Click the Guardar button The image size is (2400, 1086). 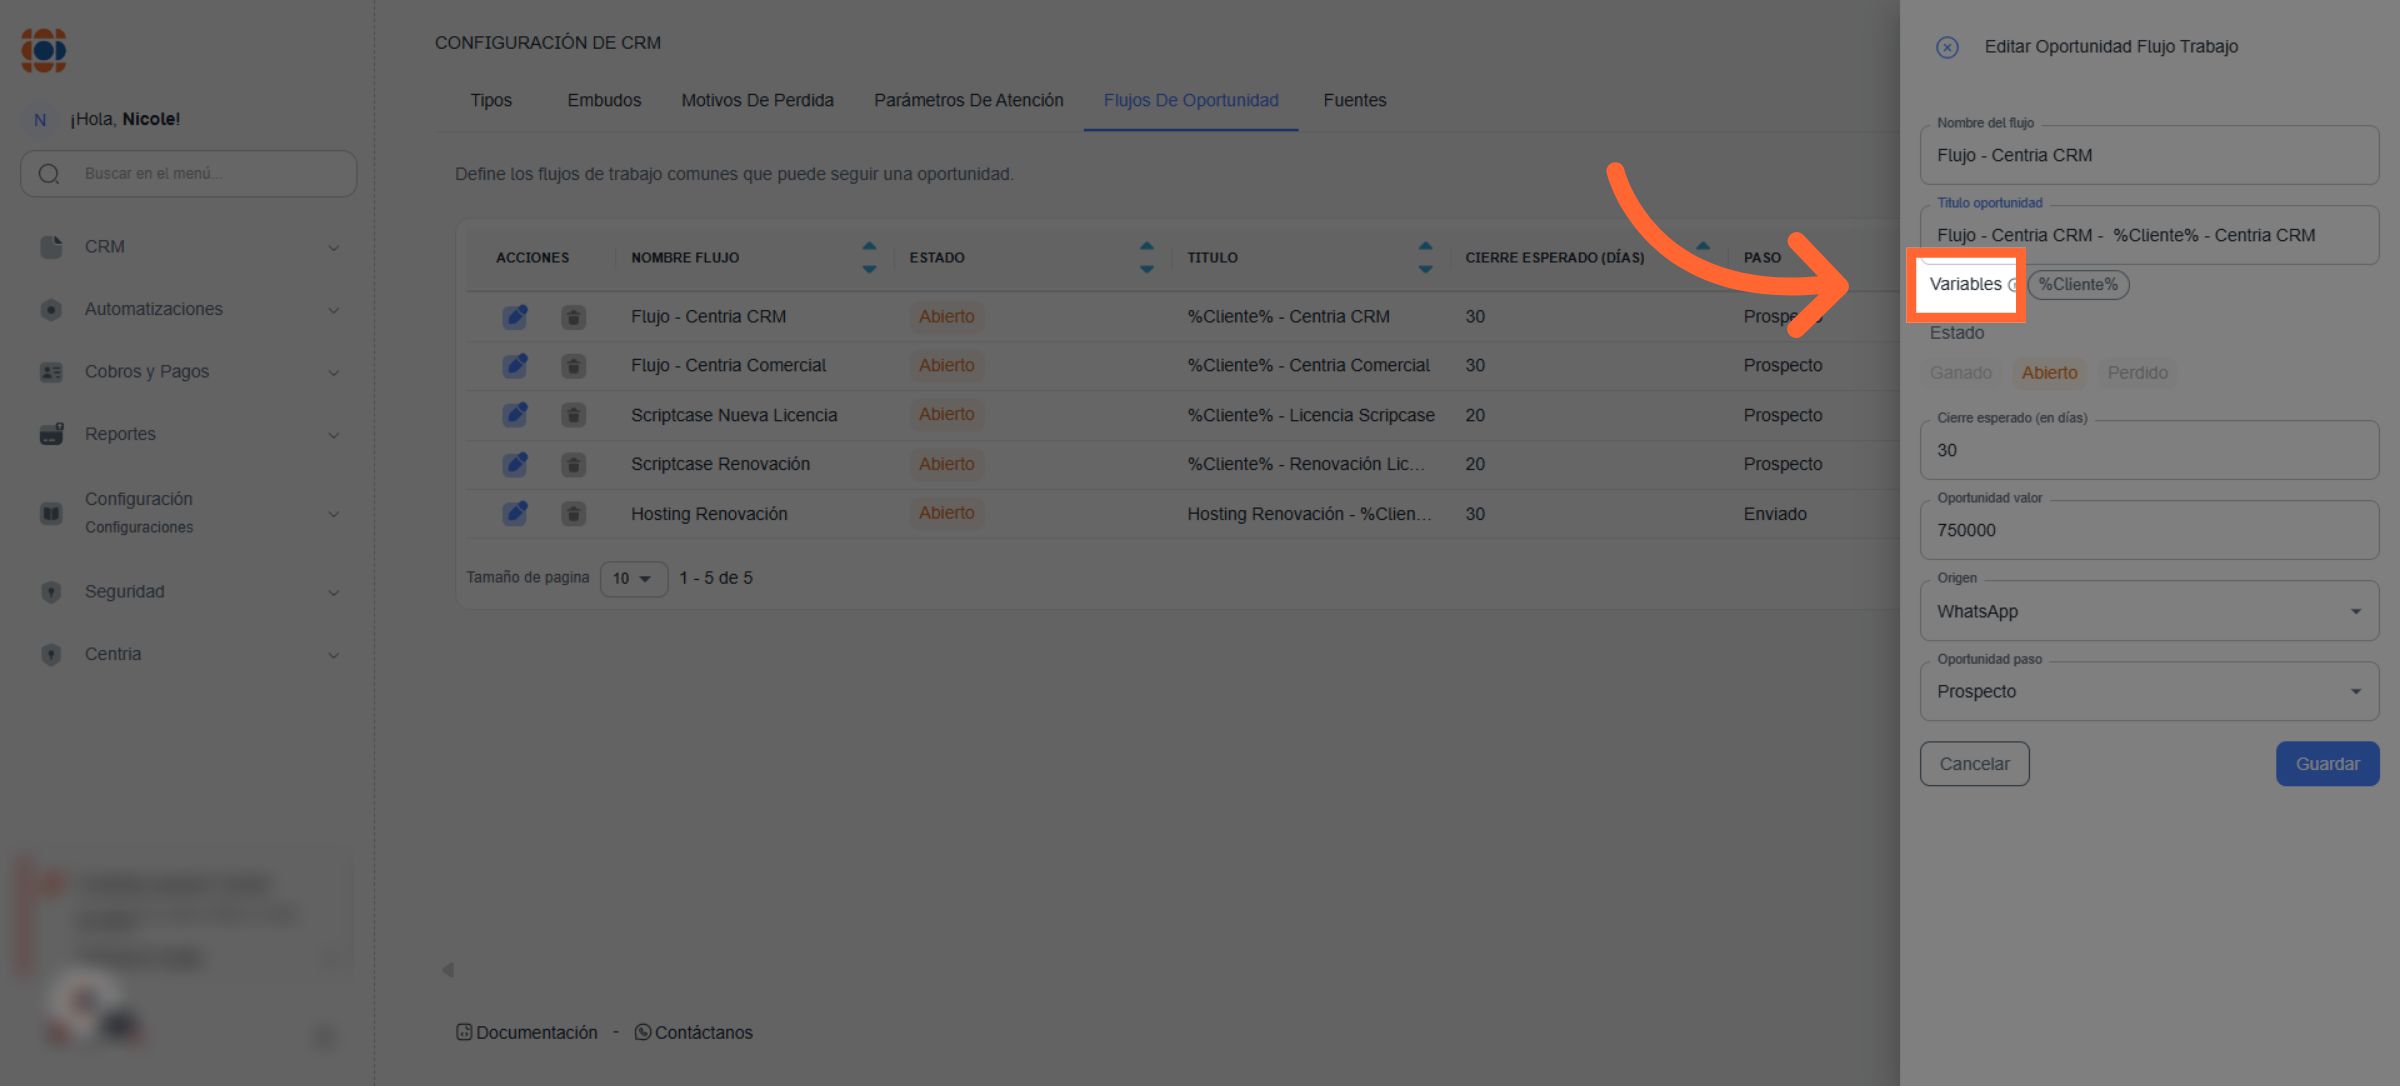pos(2327,764)
